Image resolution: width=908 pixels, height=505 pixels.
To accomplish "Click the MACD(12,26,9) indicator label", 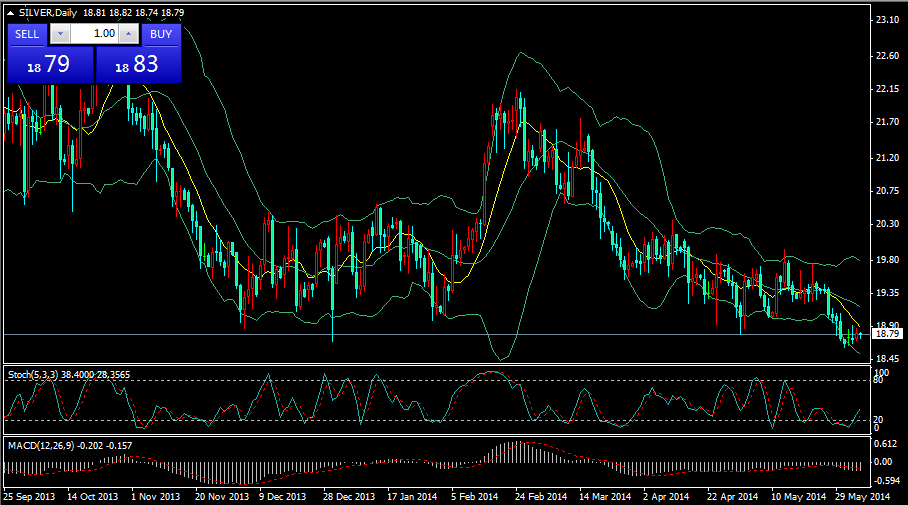I will click(41, 445).
